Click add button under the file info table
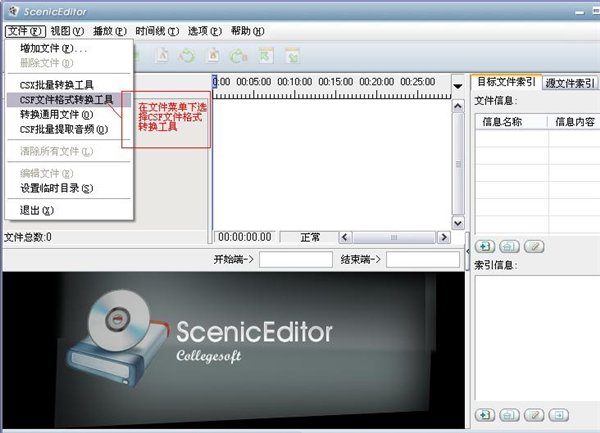This screenshot has width=600, height=433. (x=485, y=247)
